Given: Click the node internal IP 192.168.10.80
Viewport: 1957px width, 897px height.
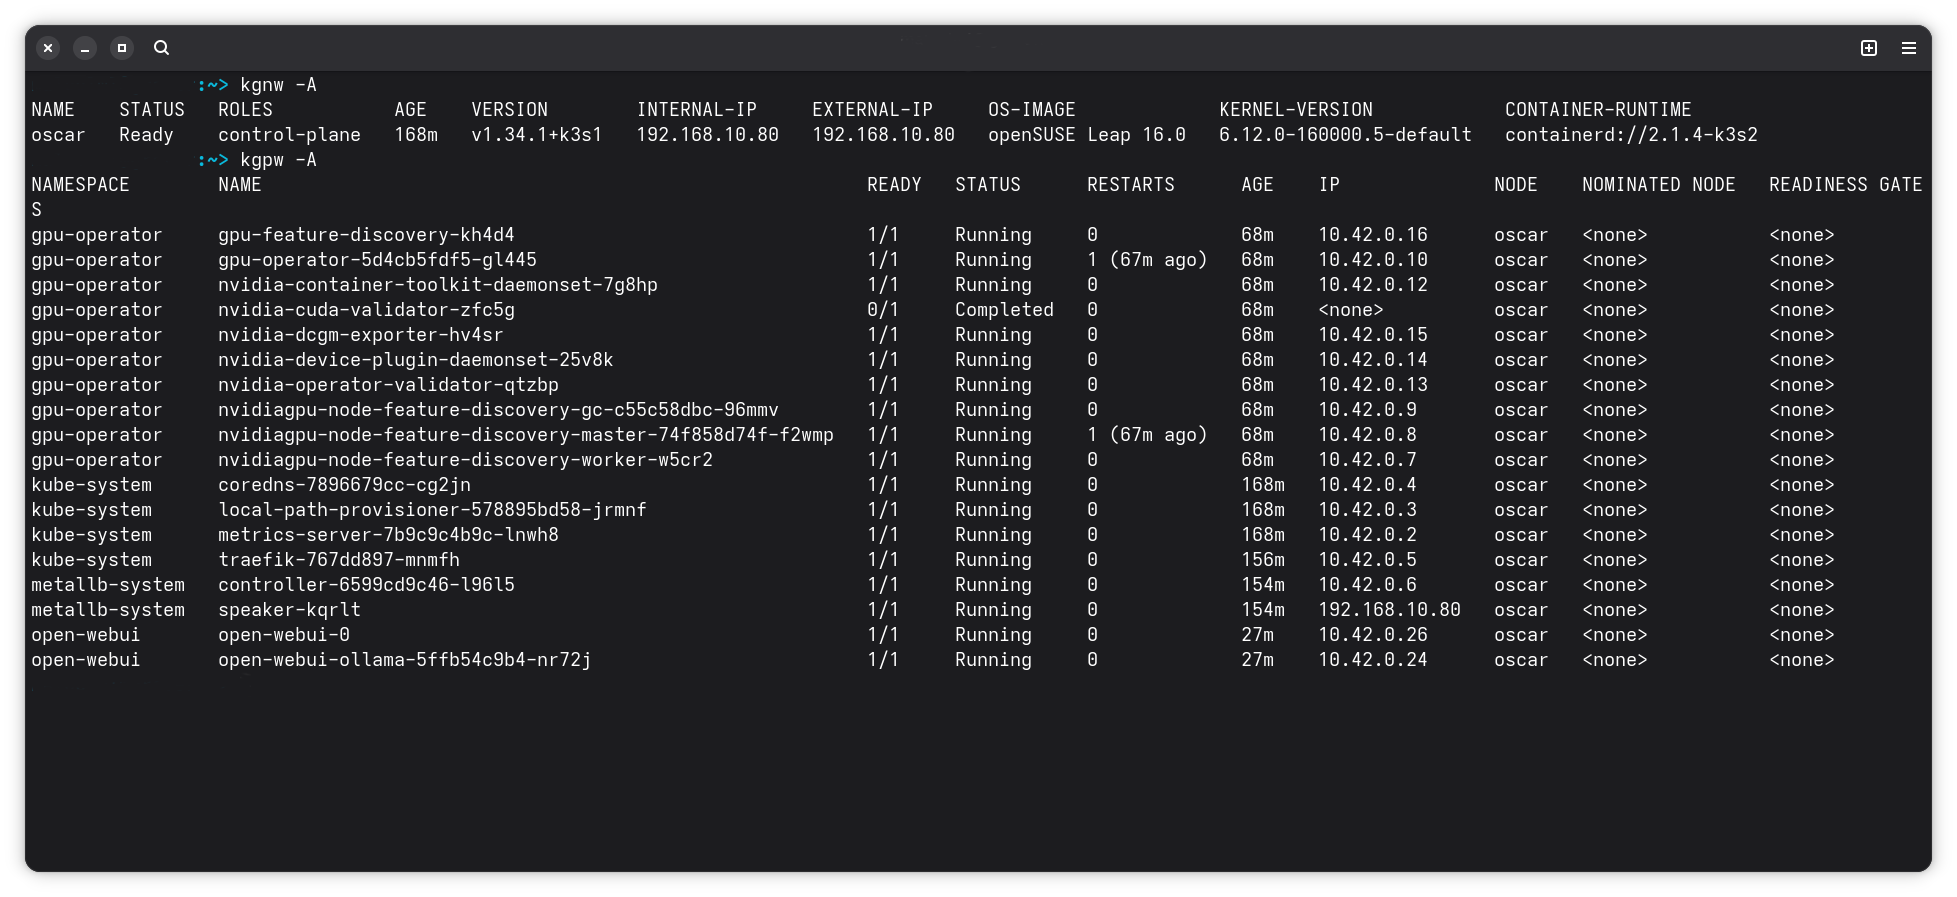Looking at the screenshot, I should click(707, 135).
